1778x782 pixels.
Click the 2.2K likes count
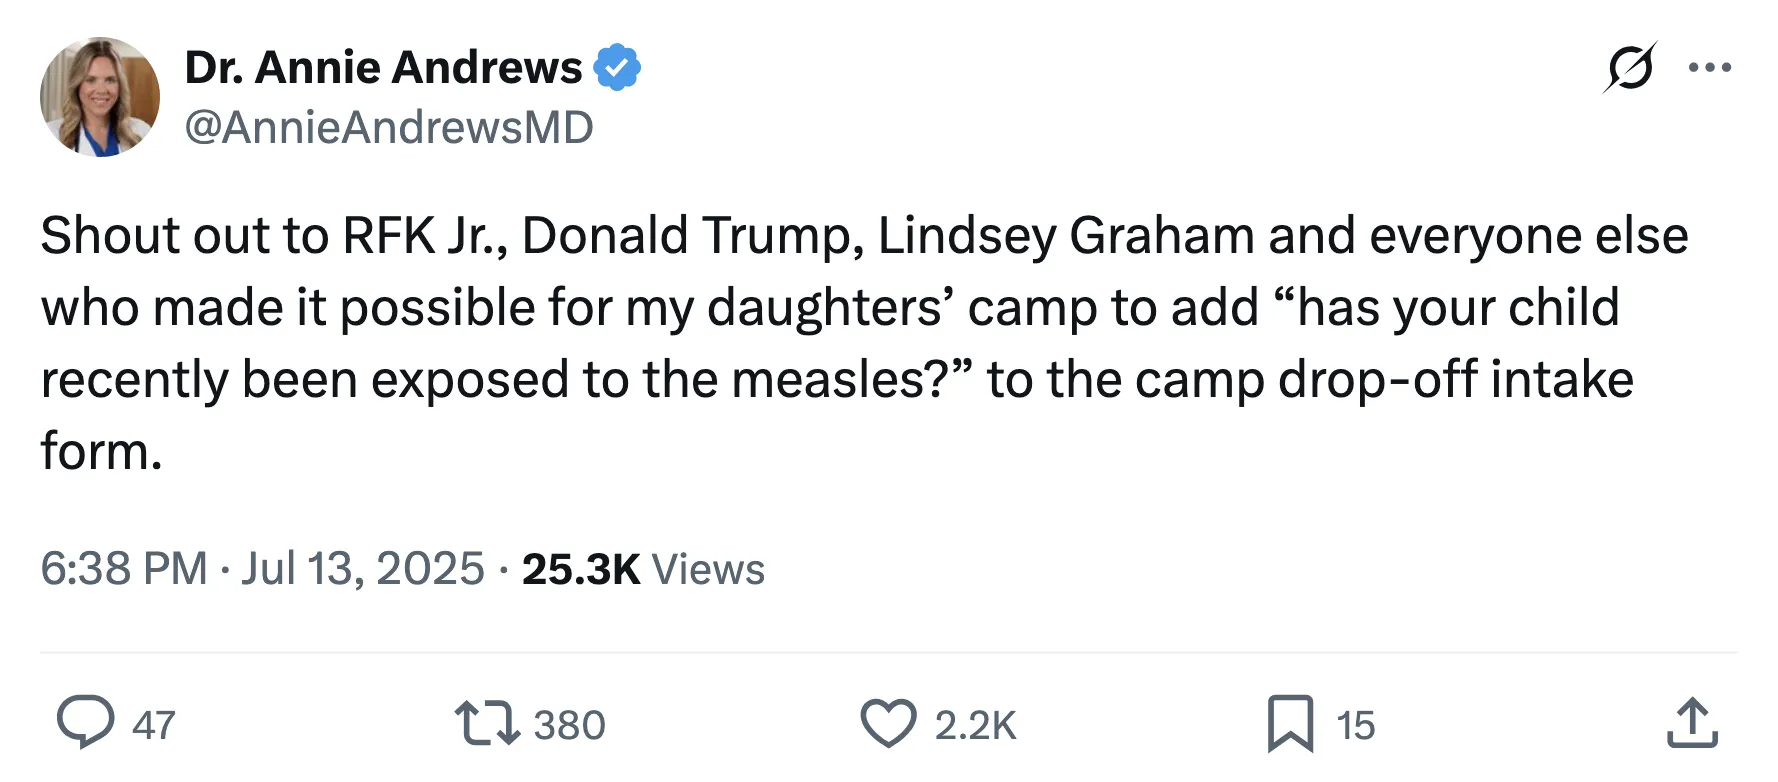(975, 725)
